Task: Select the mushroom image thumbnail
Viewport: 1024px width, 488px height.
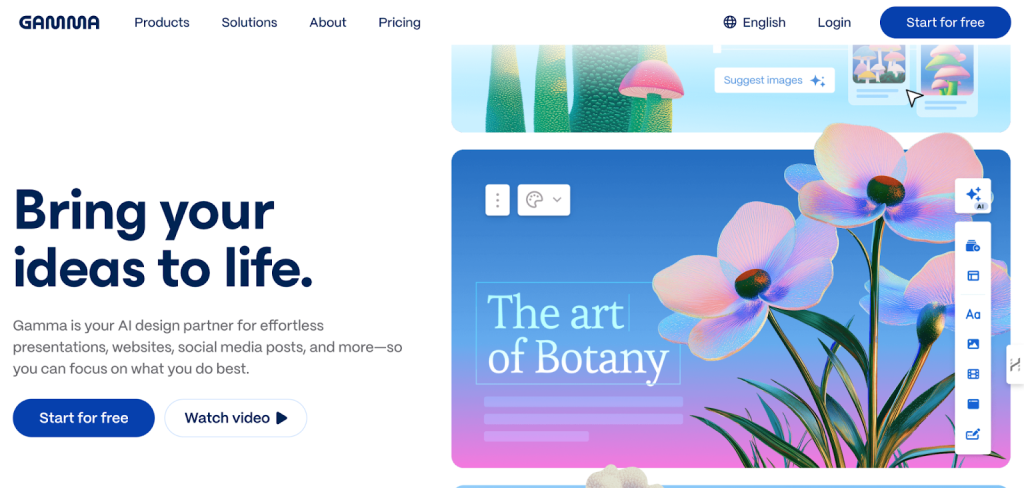Action: pos(878,64)
